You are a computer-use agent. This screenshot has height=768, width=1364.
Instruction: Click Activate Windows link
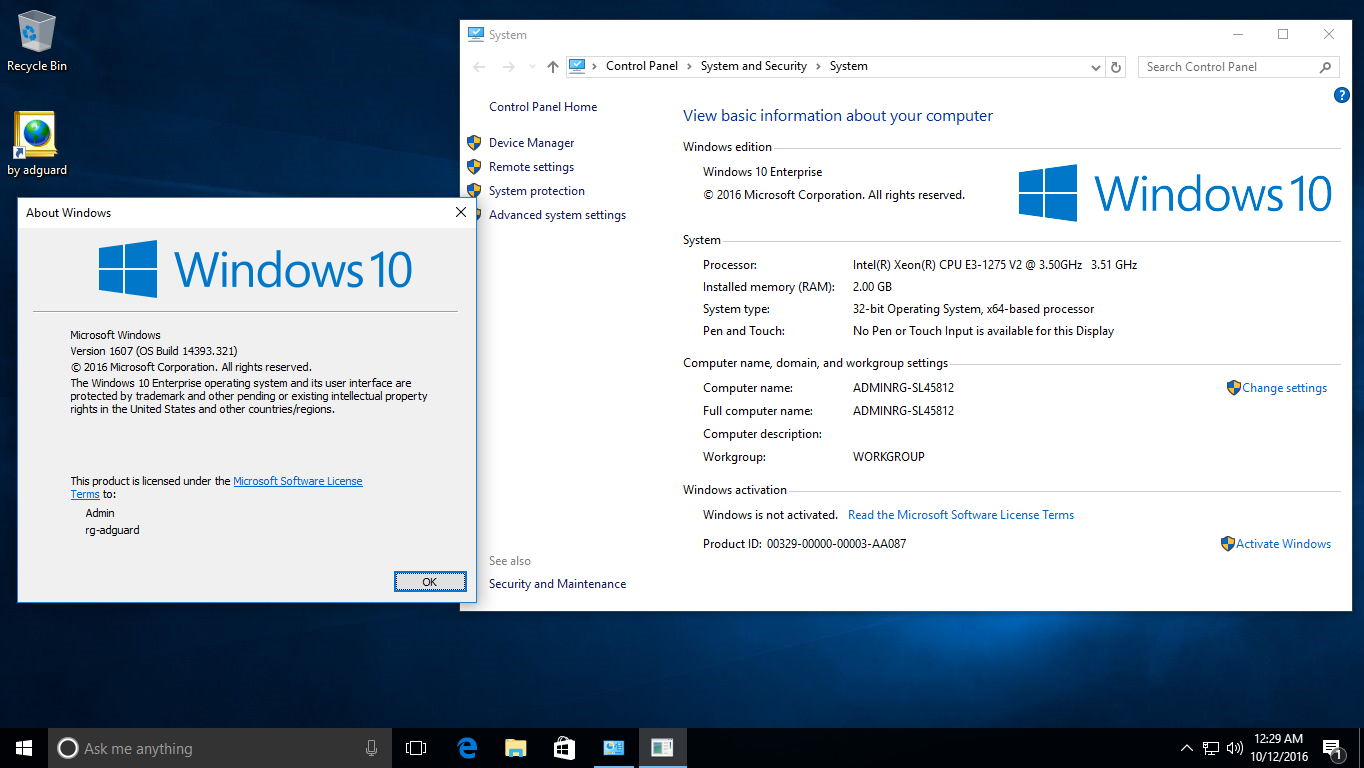tap(1284, 544)
